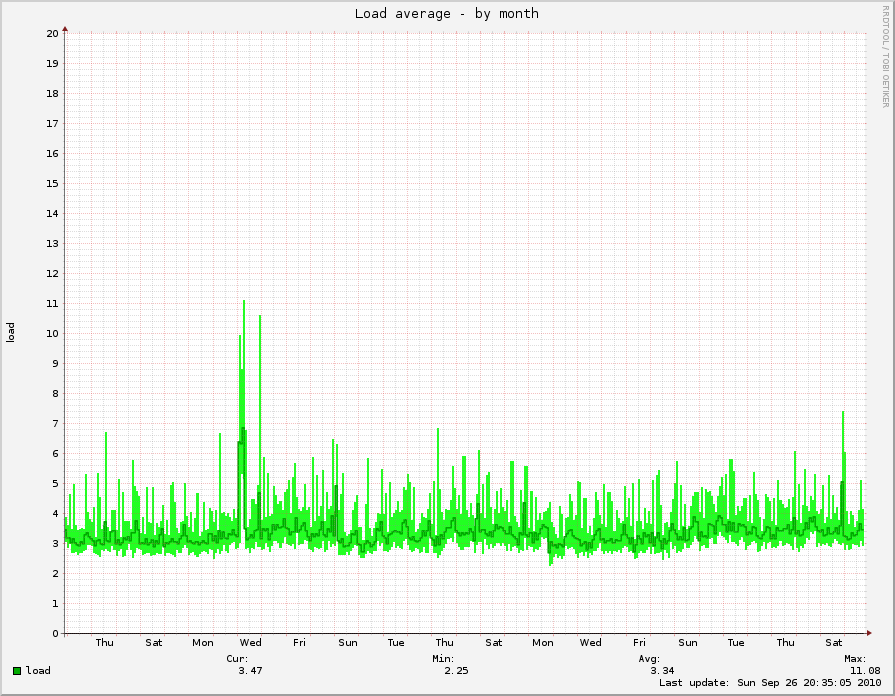895x696 pixels.
Task: Select the current value 3.47
Action: pos(251,670)
